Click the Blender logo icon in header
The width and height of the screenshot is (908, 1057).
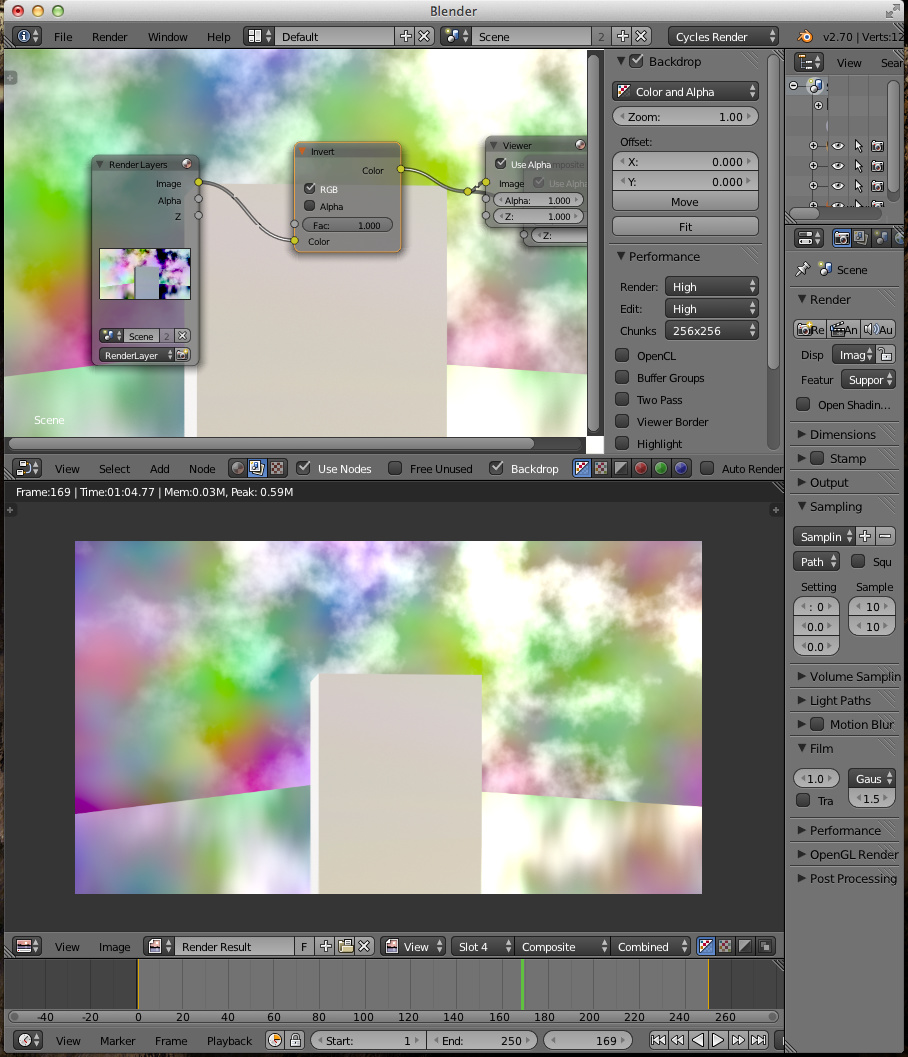[x=804, y=36]
